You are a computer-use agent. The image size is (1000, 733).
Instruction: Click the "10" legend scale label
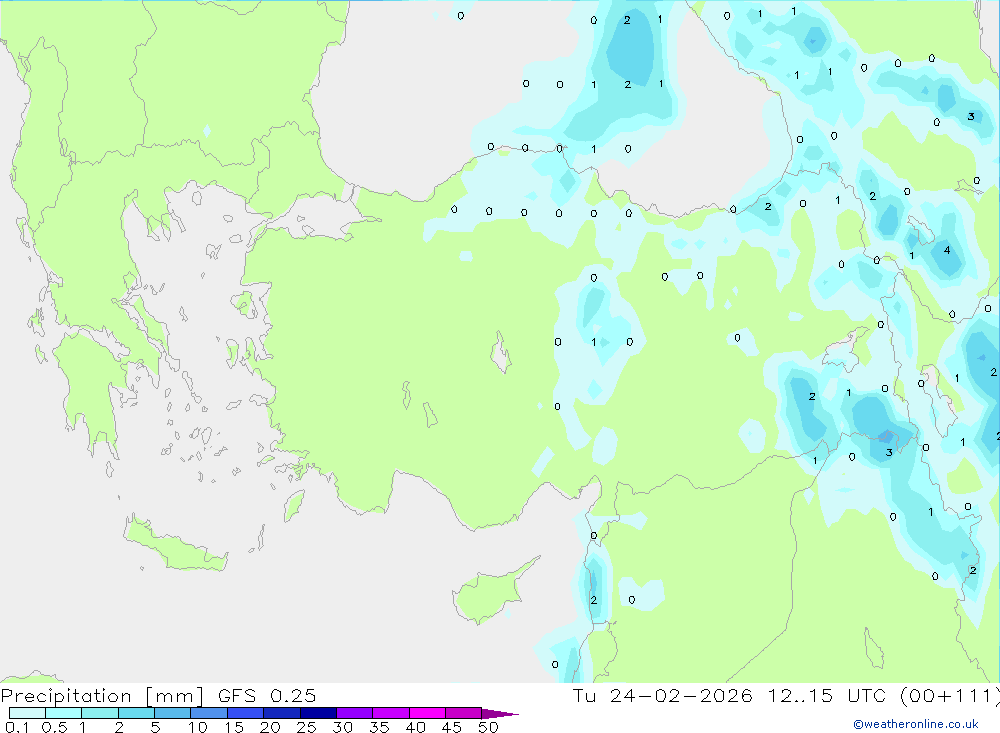click(197, 727)
